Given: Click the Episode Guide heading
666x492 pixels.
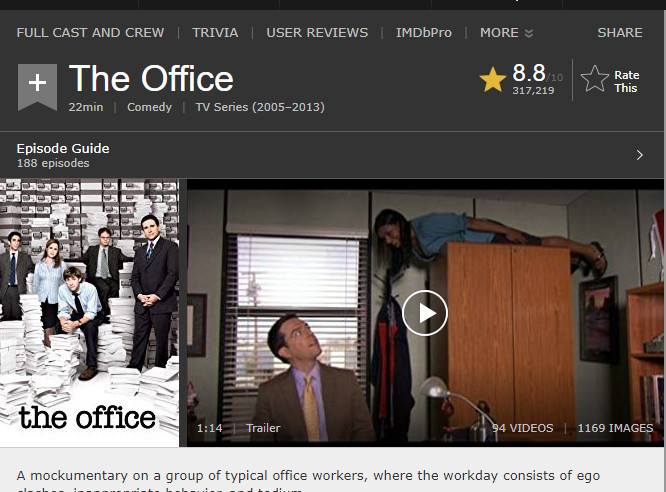Looking at the screenshot, I should click(x=63, y=148).
